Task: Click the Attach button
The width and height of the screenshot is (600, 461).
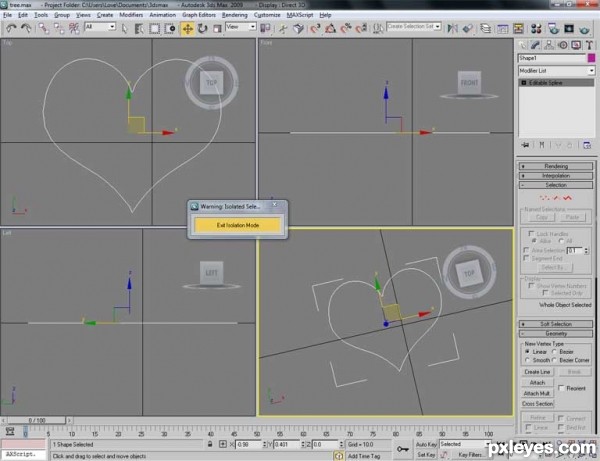Action: click(x=537, y=383)
